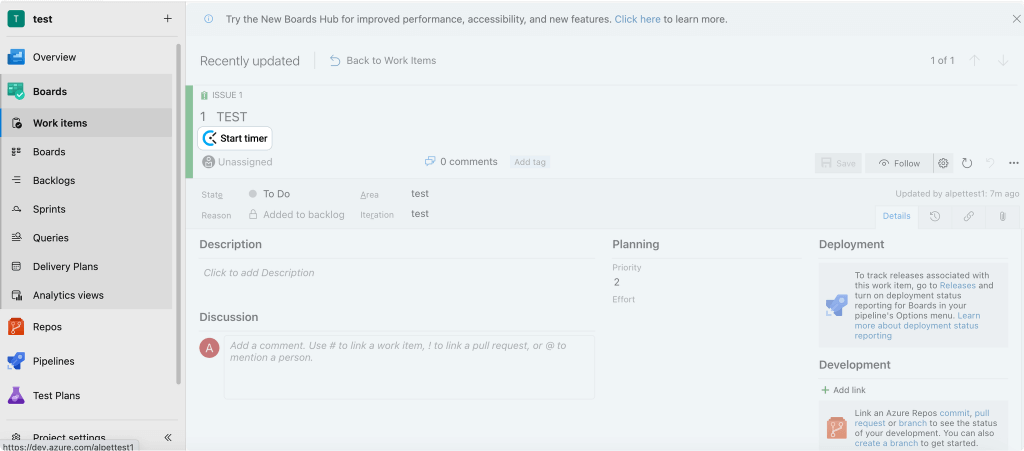
Task: Click the commit link in Development
Action: coord(954,413)
